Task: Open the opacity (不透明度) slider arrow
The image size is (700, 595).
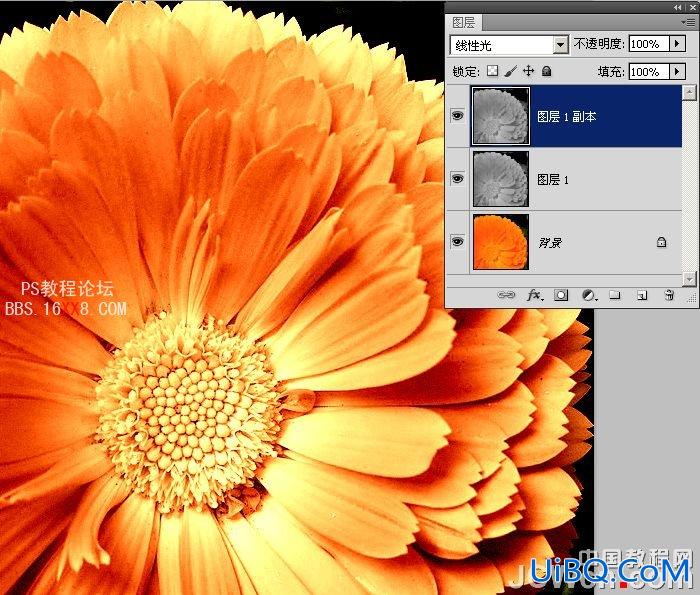Action: (x=677, y=44)
